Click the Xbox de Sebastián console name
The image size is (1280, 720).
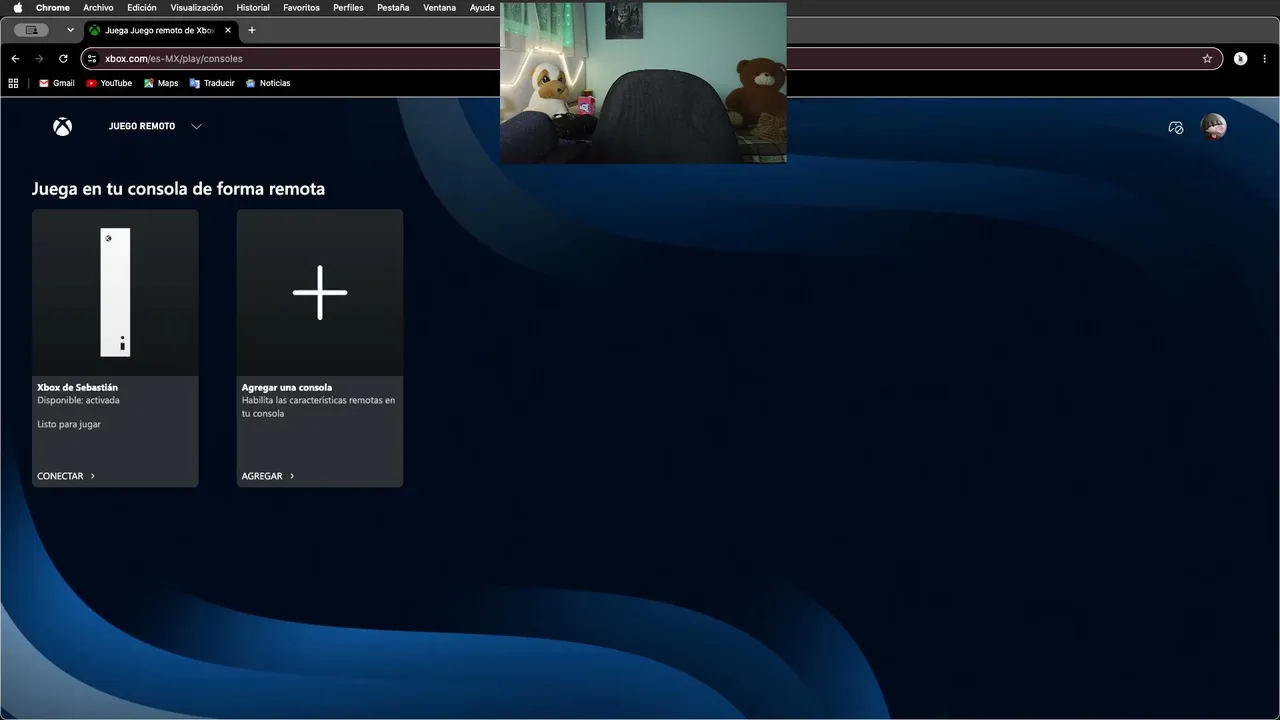(77, 387)
